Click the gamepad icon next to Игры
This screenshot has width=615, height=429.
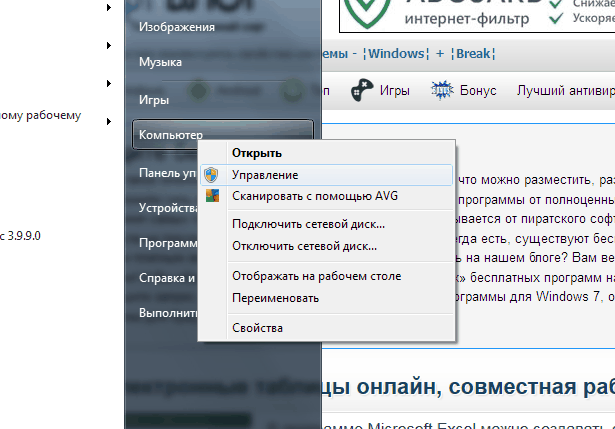tap(362, 90)
